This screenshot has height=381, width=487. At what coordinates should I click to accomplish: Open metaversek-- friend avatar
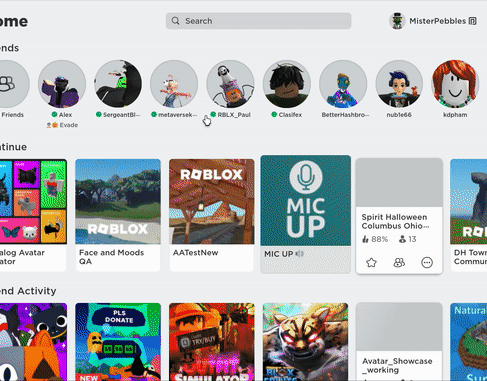(x=174, y=84)
